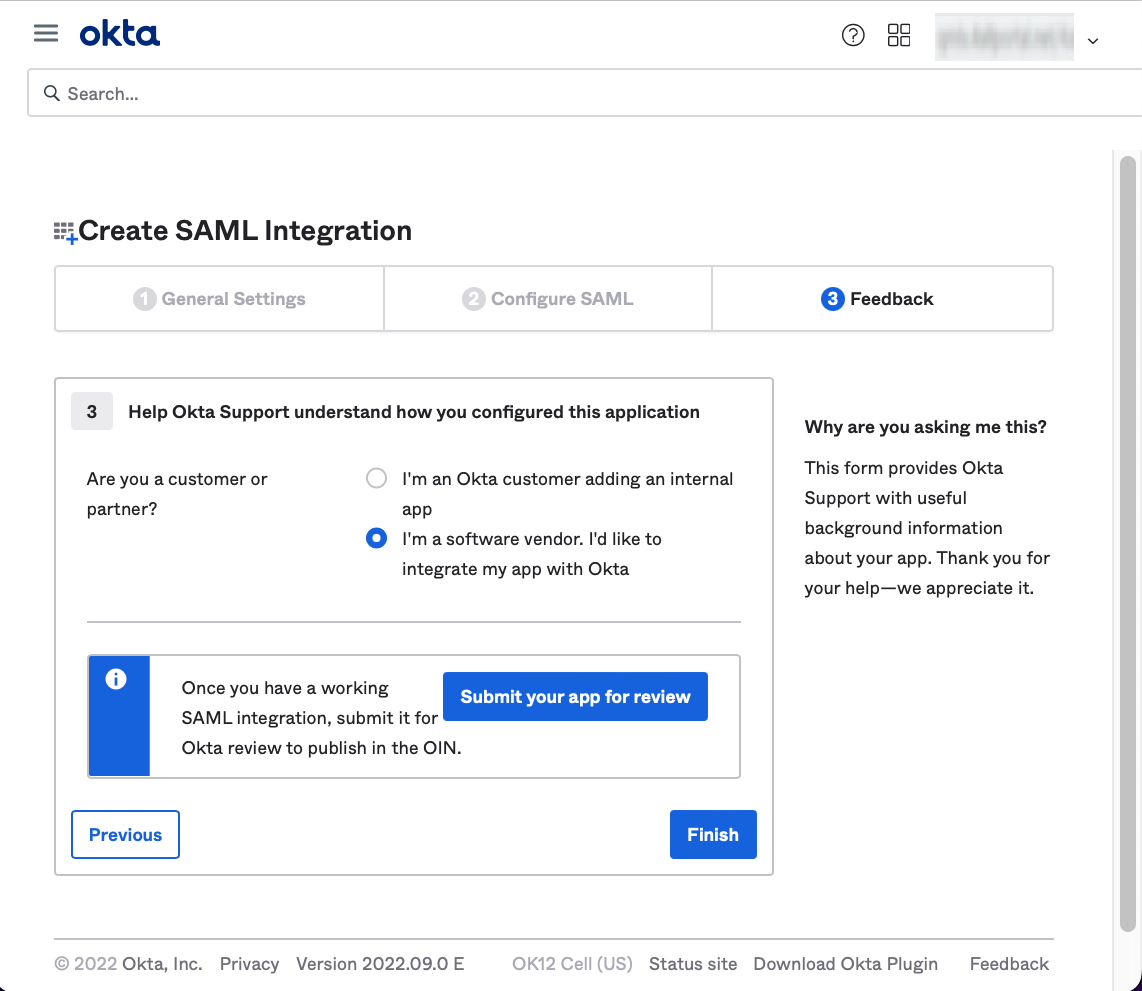
Task: Click 'Why are you asking me this?' heading
Action: (925, 427)
